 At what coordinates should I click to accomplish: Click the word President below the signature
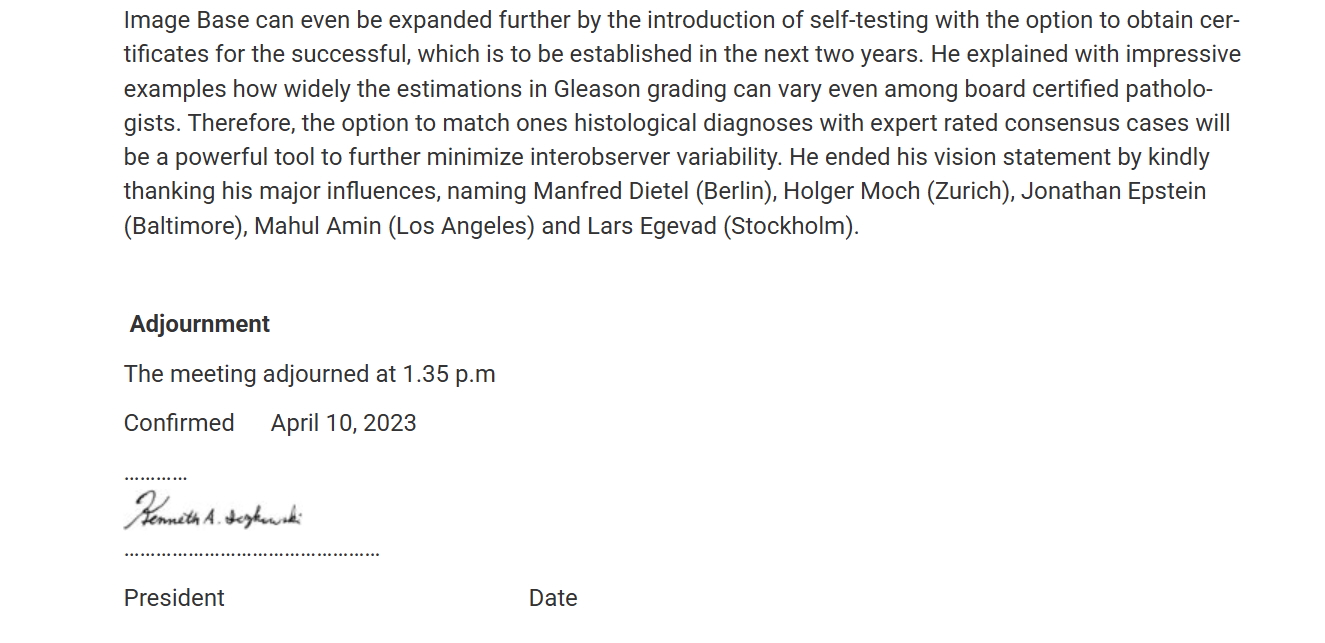coord(174,598)
